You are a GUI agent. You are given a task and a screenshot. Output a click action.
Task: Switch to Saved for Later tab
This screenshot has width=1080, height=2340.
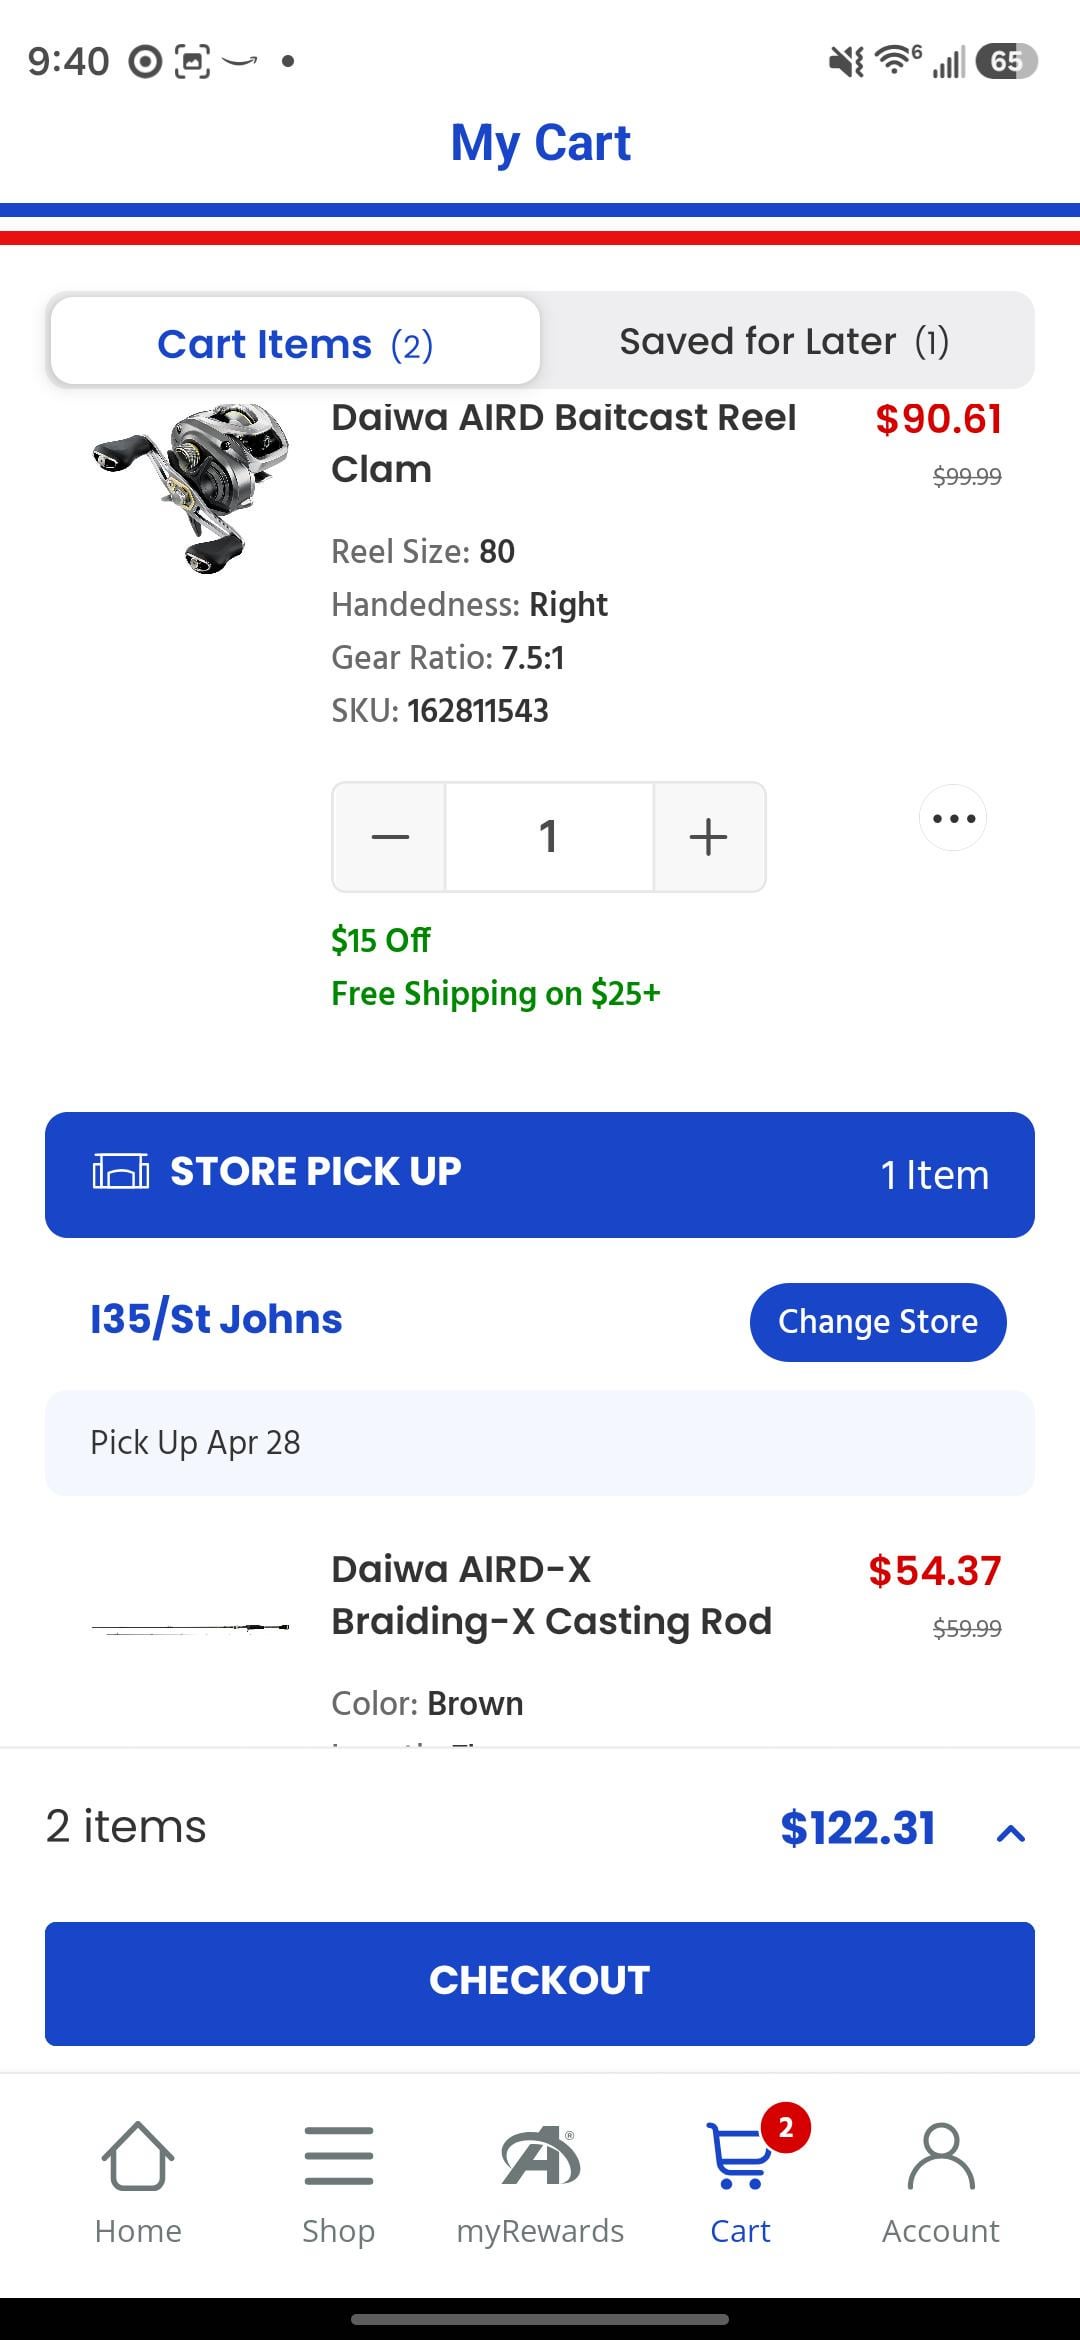click(785, 342)
